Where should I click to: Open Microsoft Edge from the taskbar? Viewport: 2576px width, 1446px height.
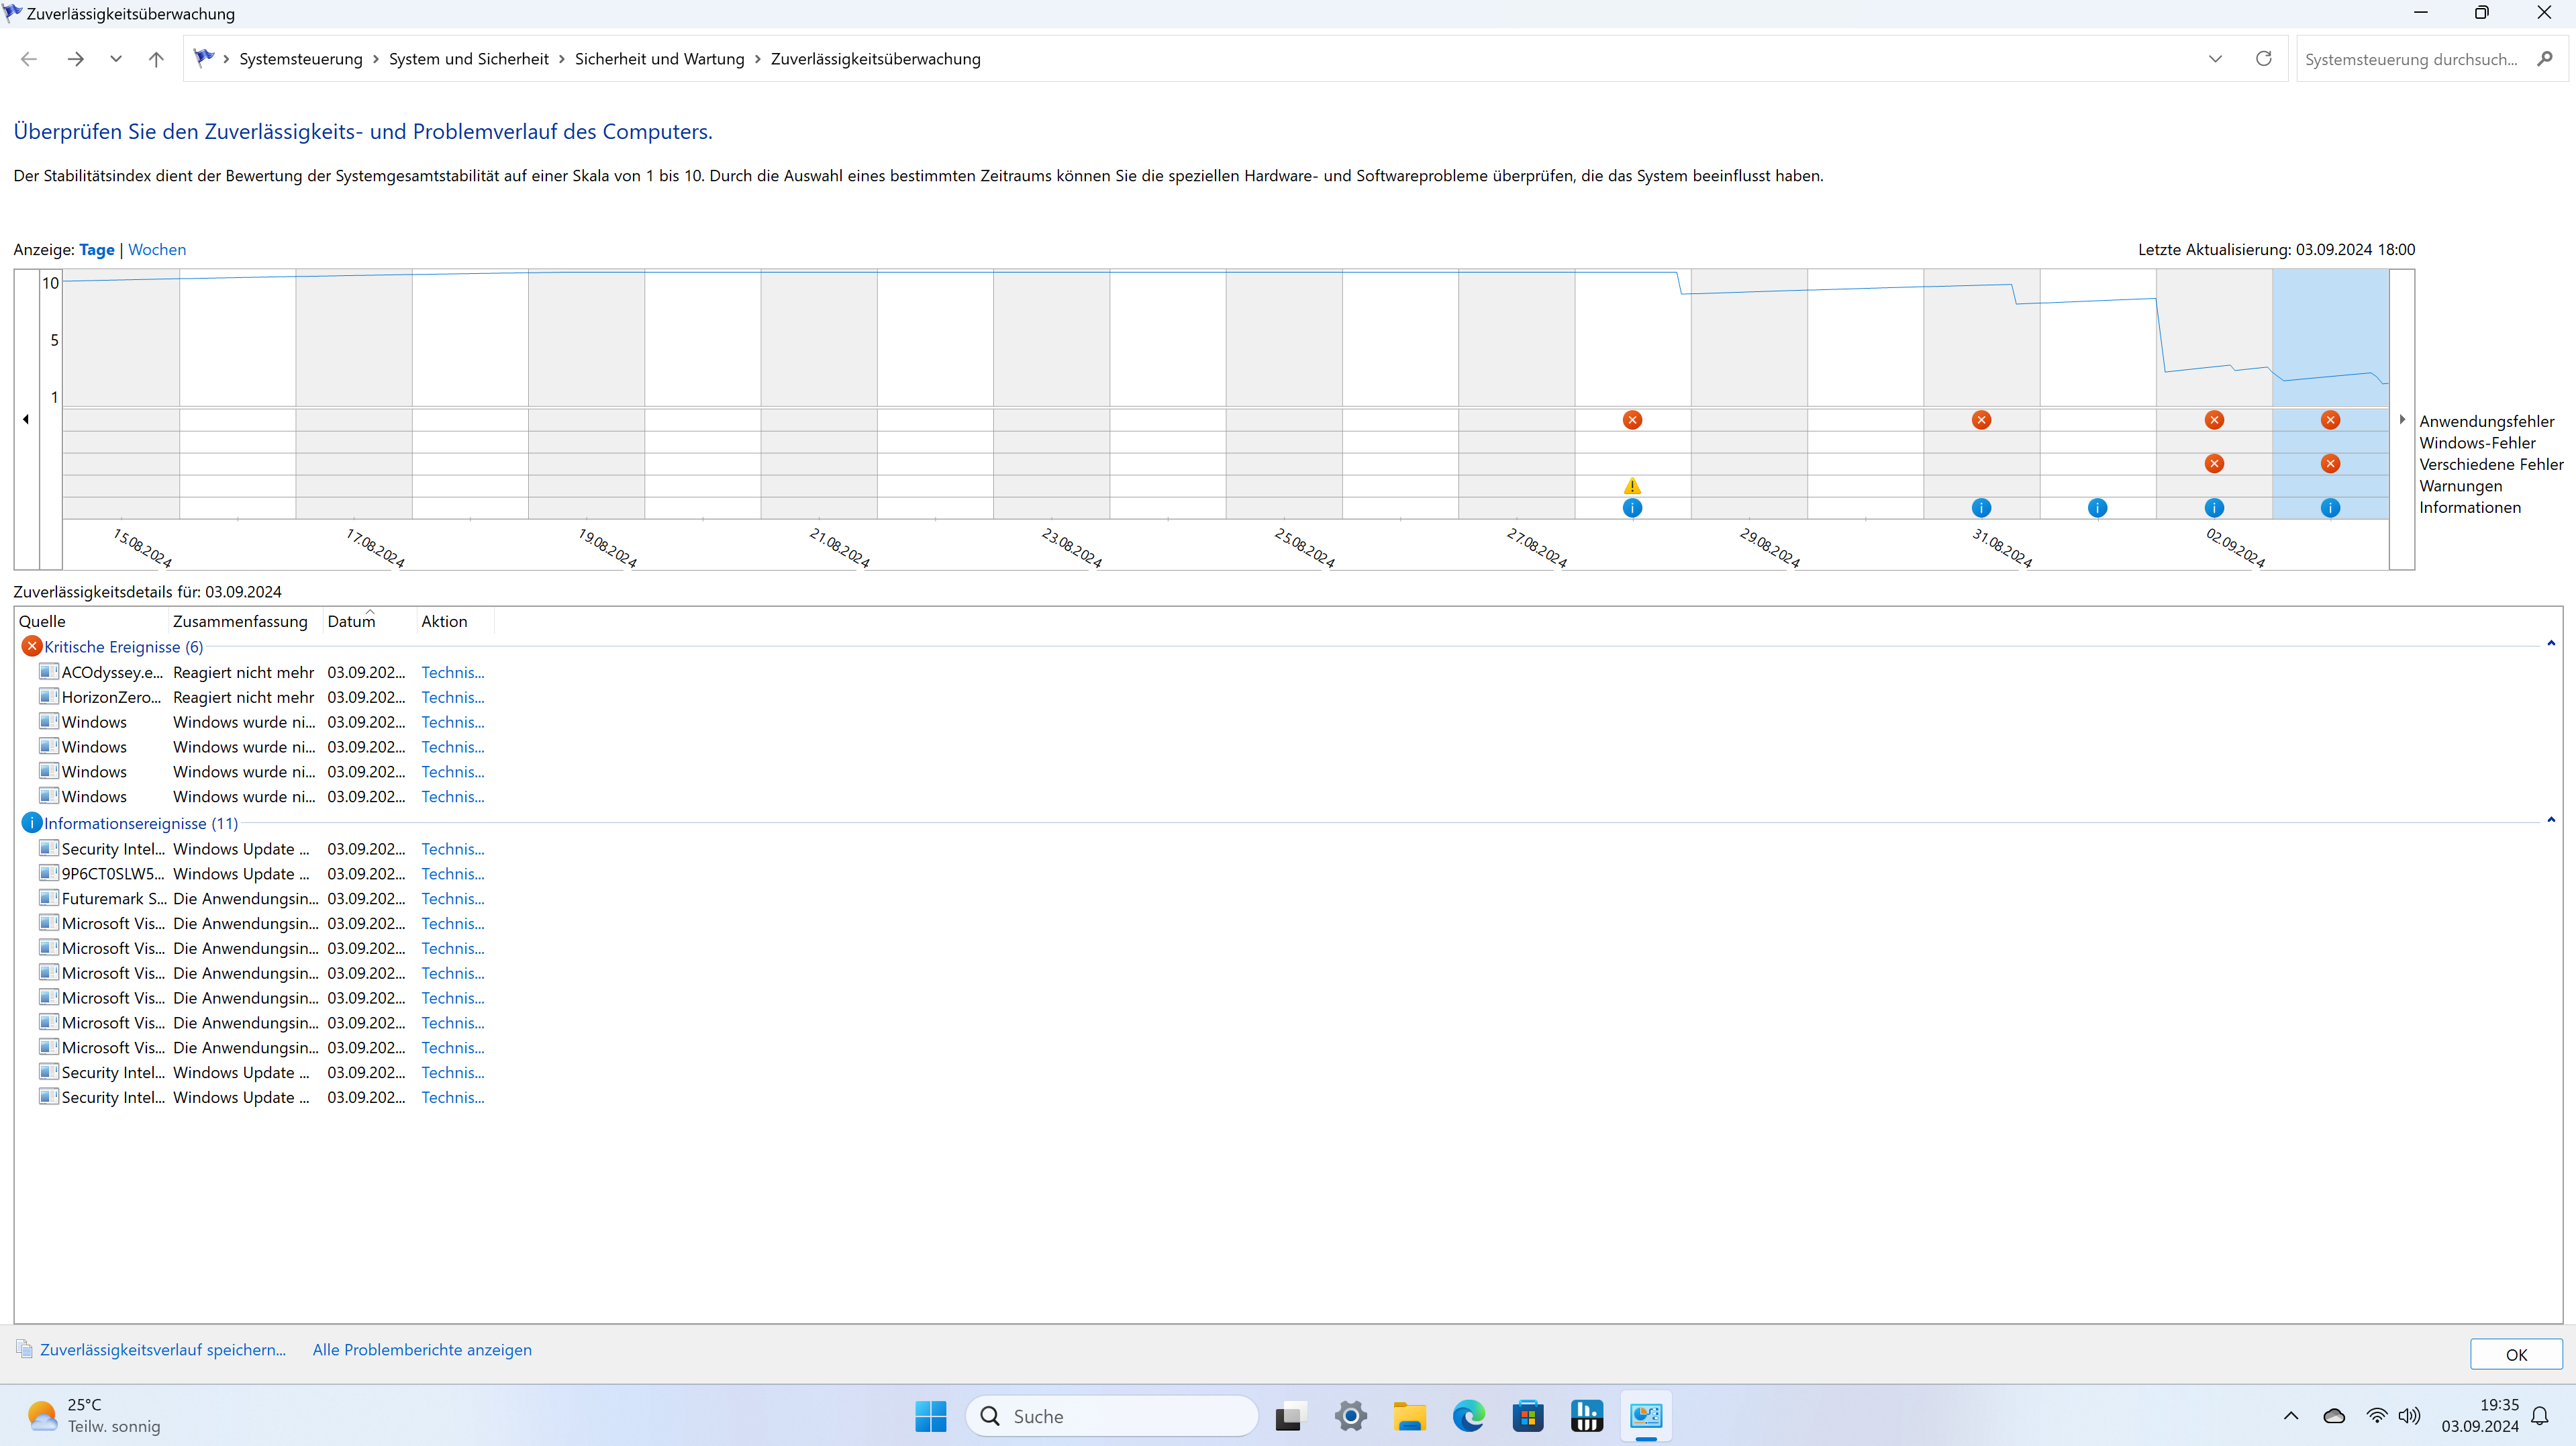pos(1468,1416)
